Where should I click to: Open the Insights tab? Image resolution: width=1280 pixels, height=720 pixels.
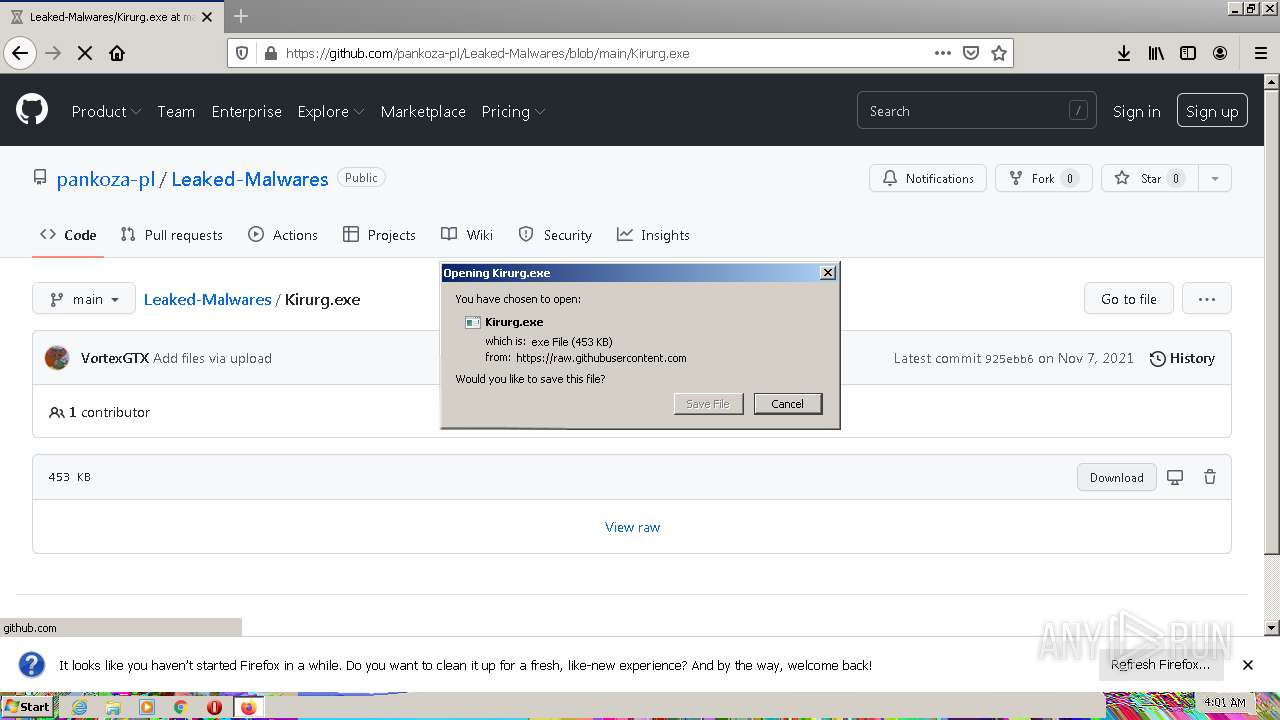coord(653,235)
